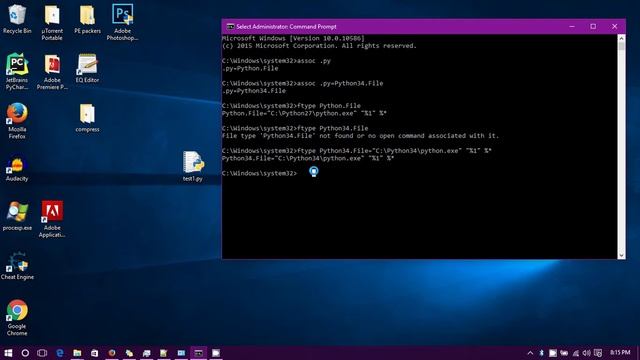The image size is (640, 360).
Task: Select the Adobe Premiere Pro desktop icon
Action: [x=52, y=72]
